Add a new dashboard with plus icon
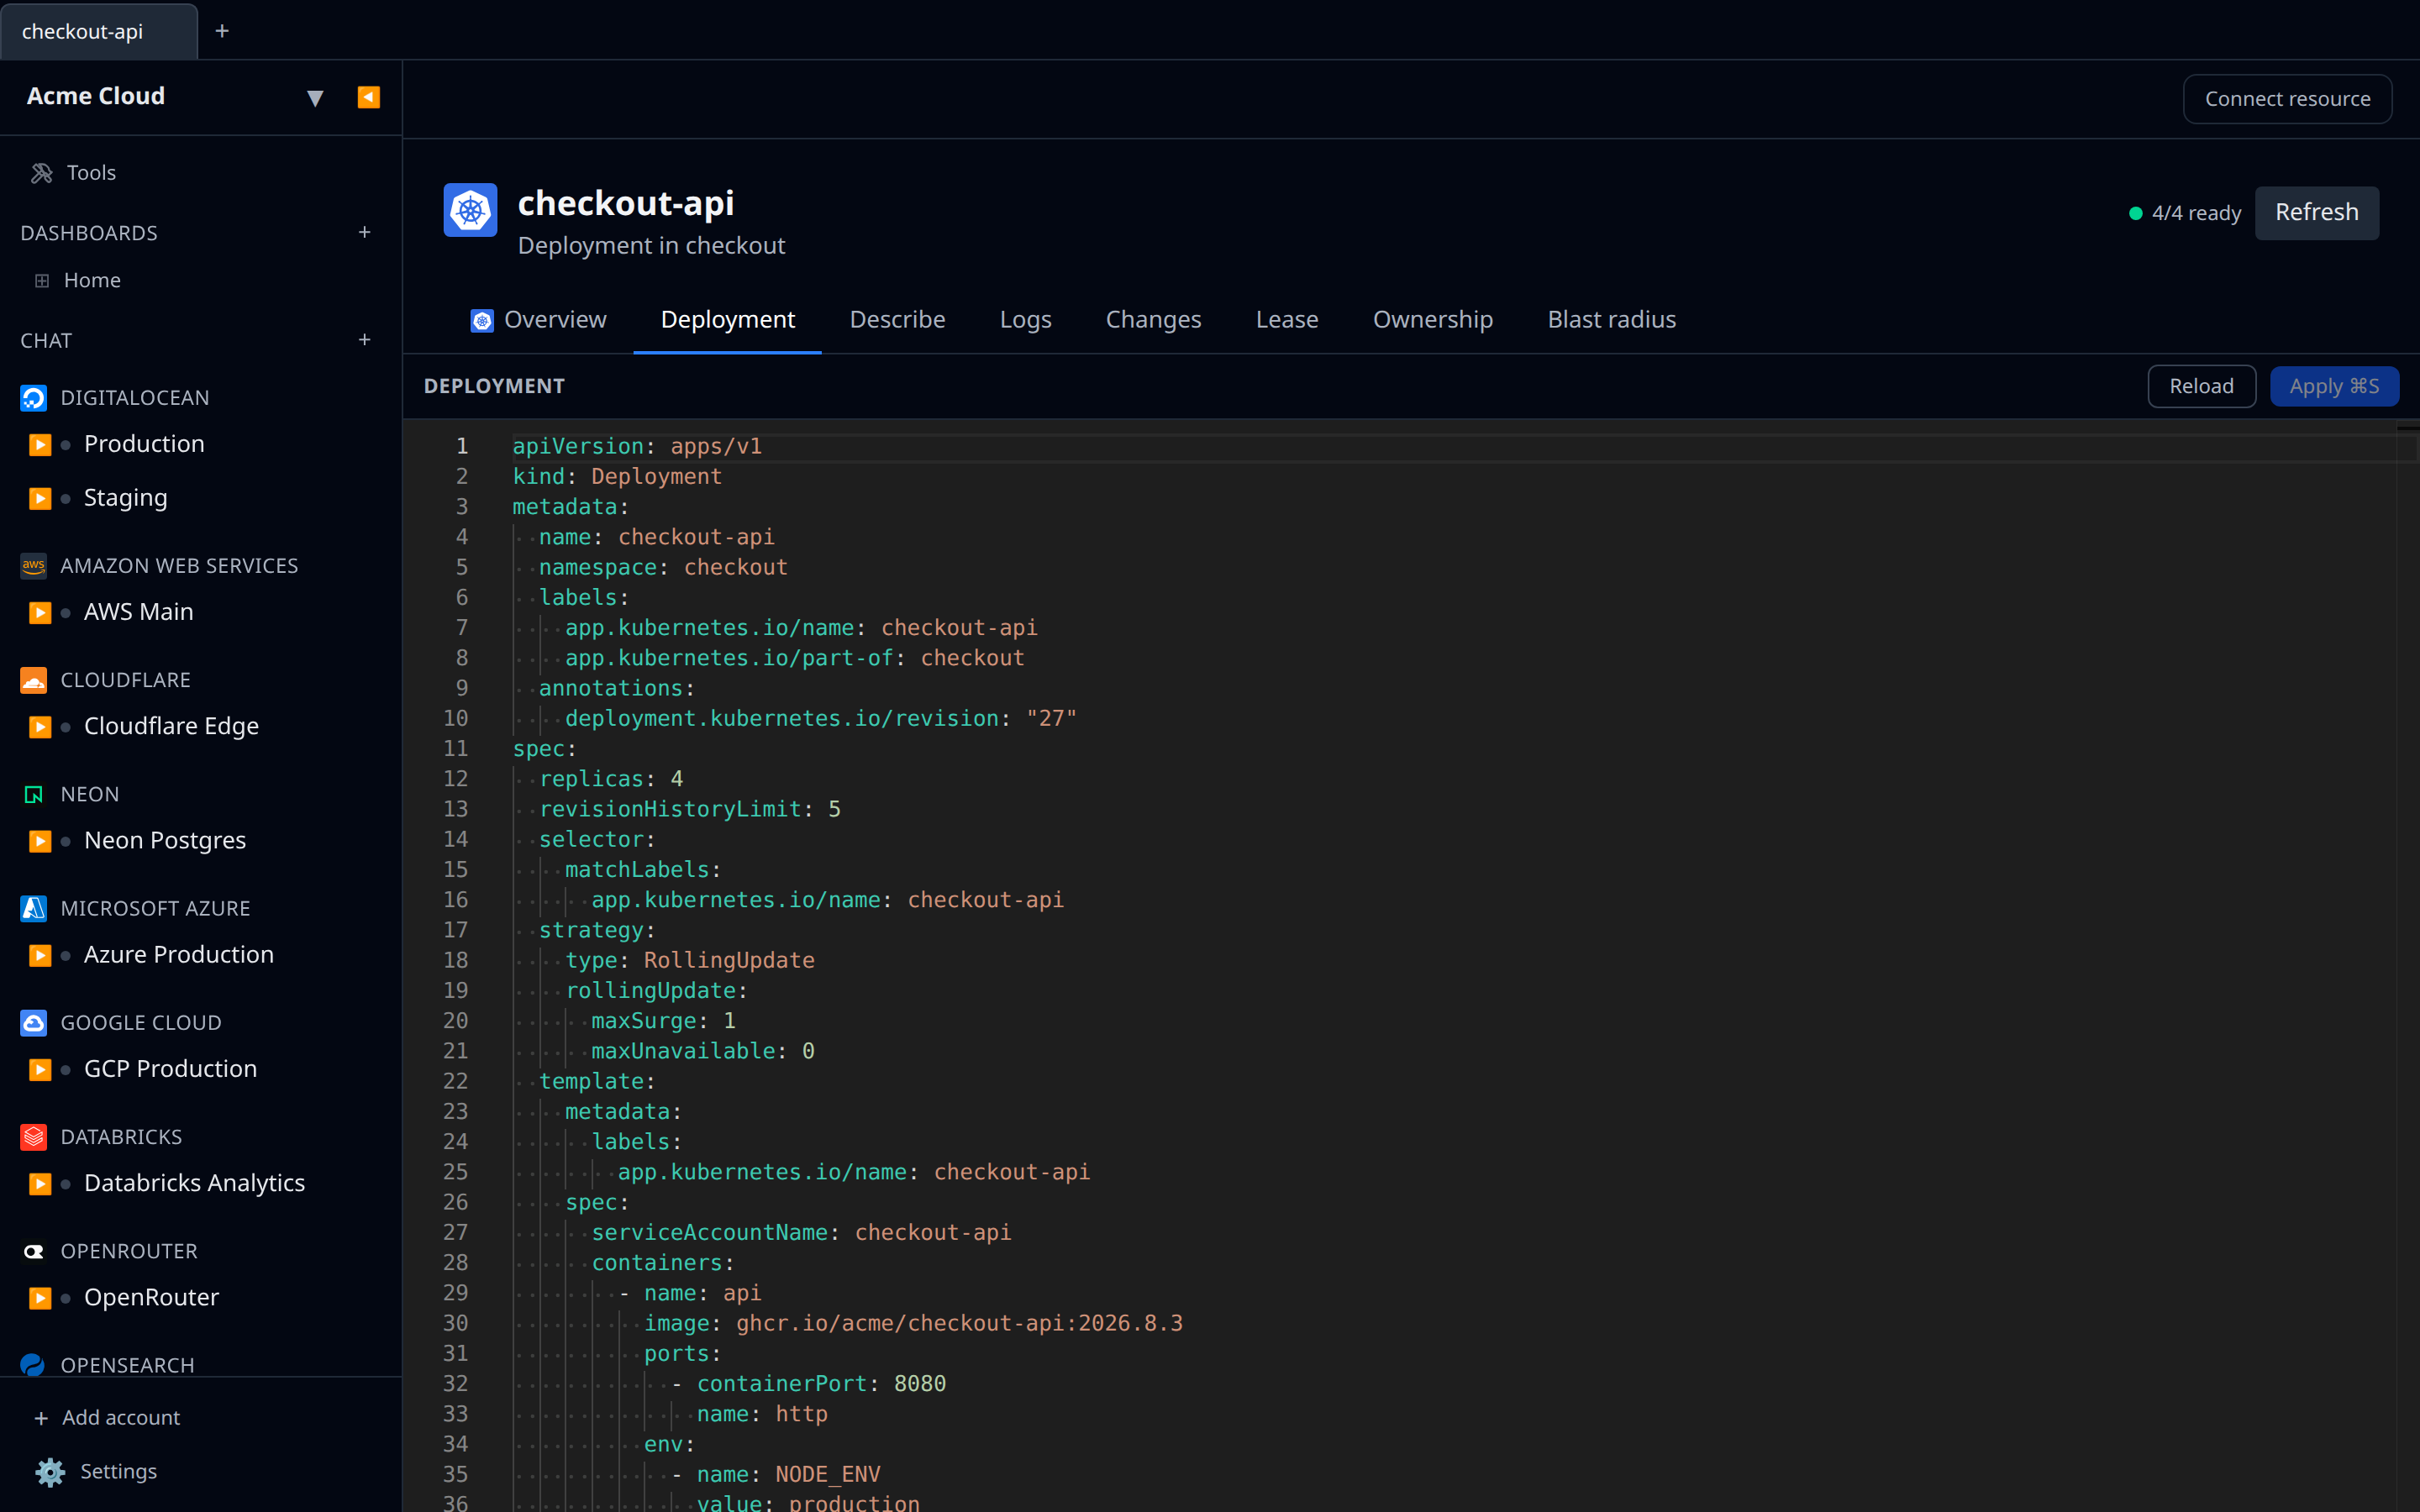Screen dimensions: 2420x1512 coord(365,232)
